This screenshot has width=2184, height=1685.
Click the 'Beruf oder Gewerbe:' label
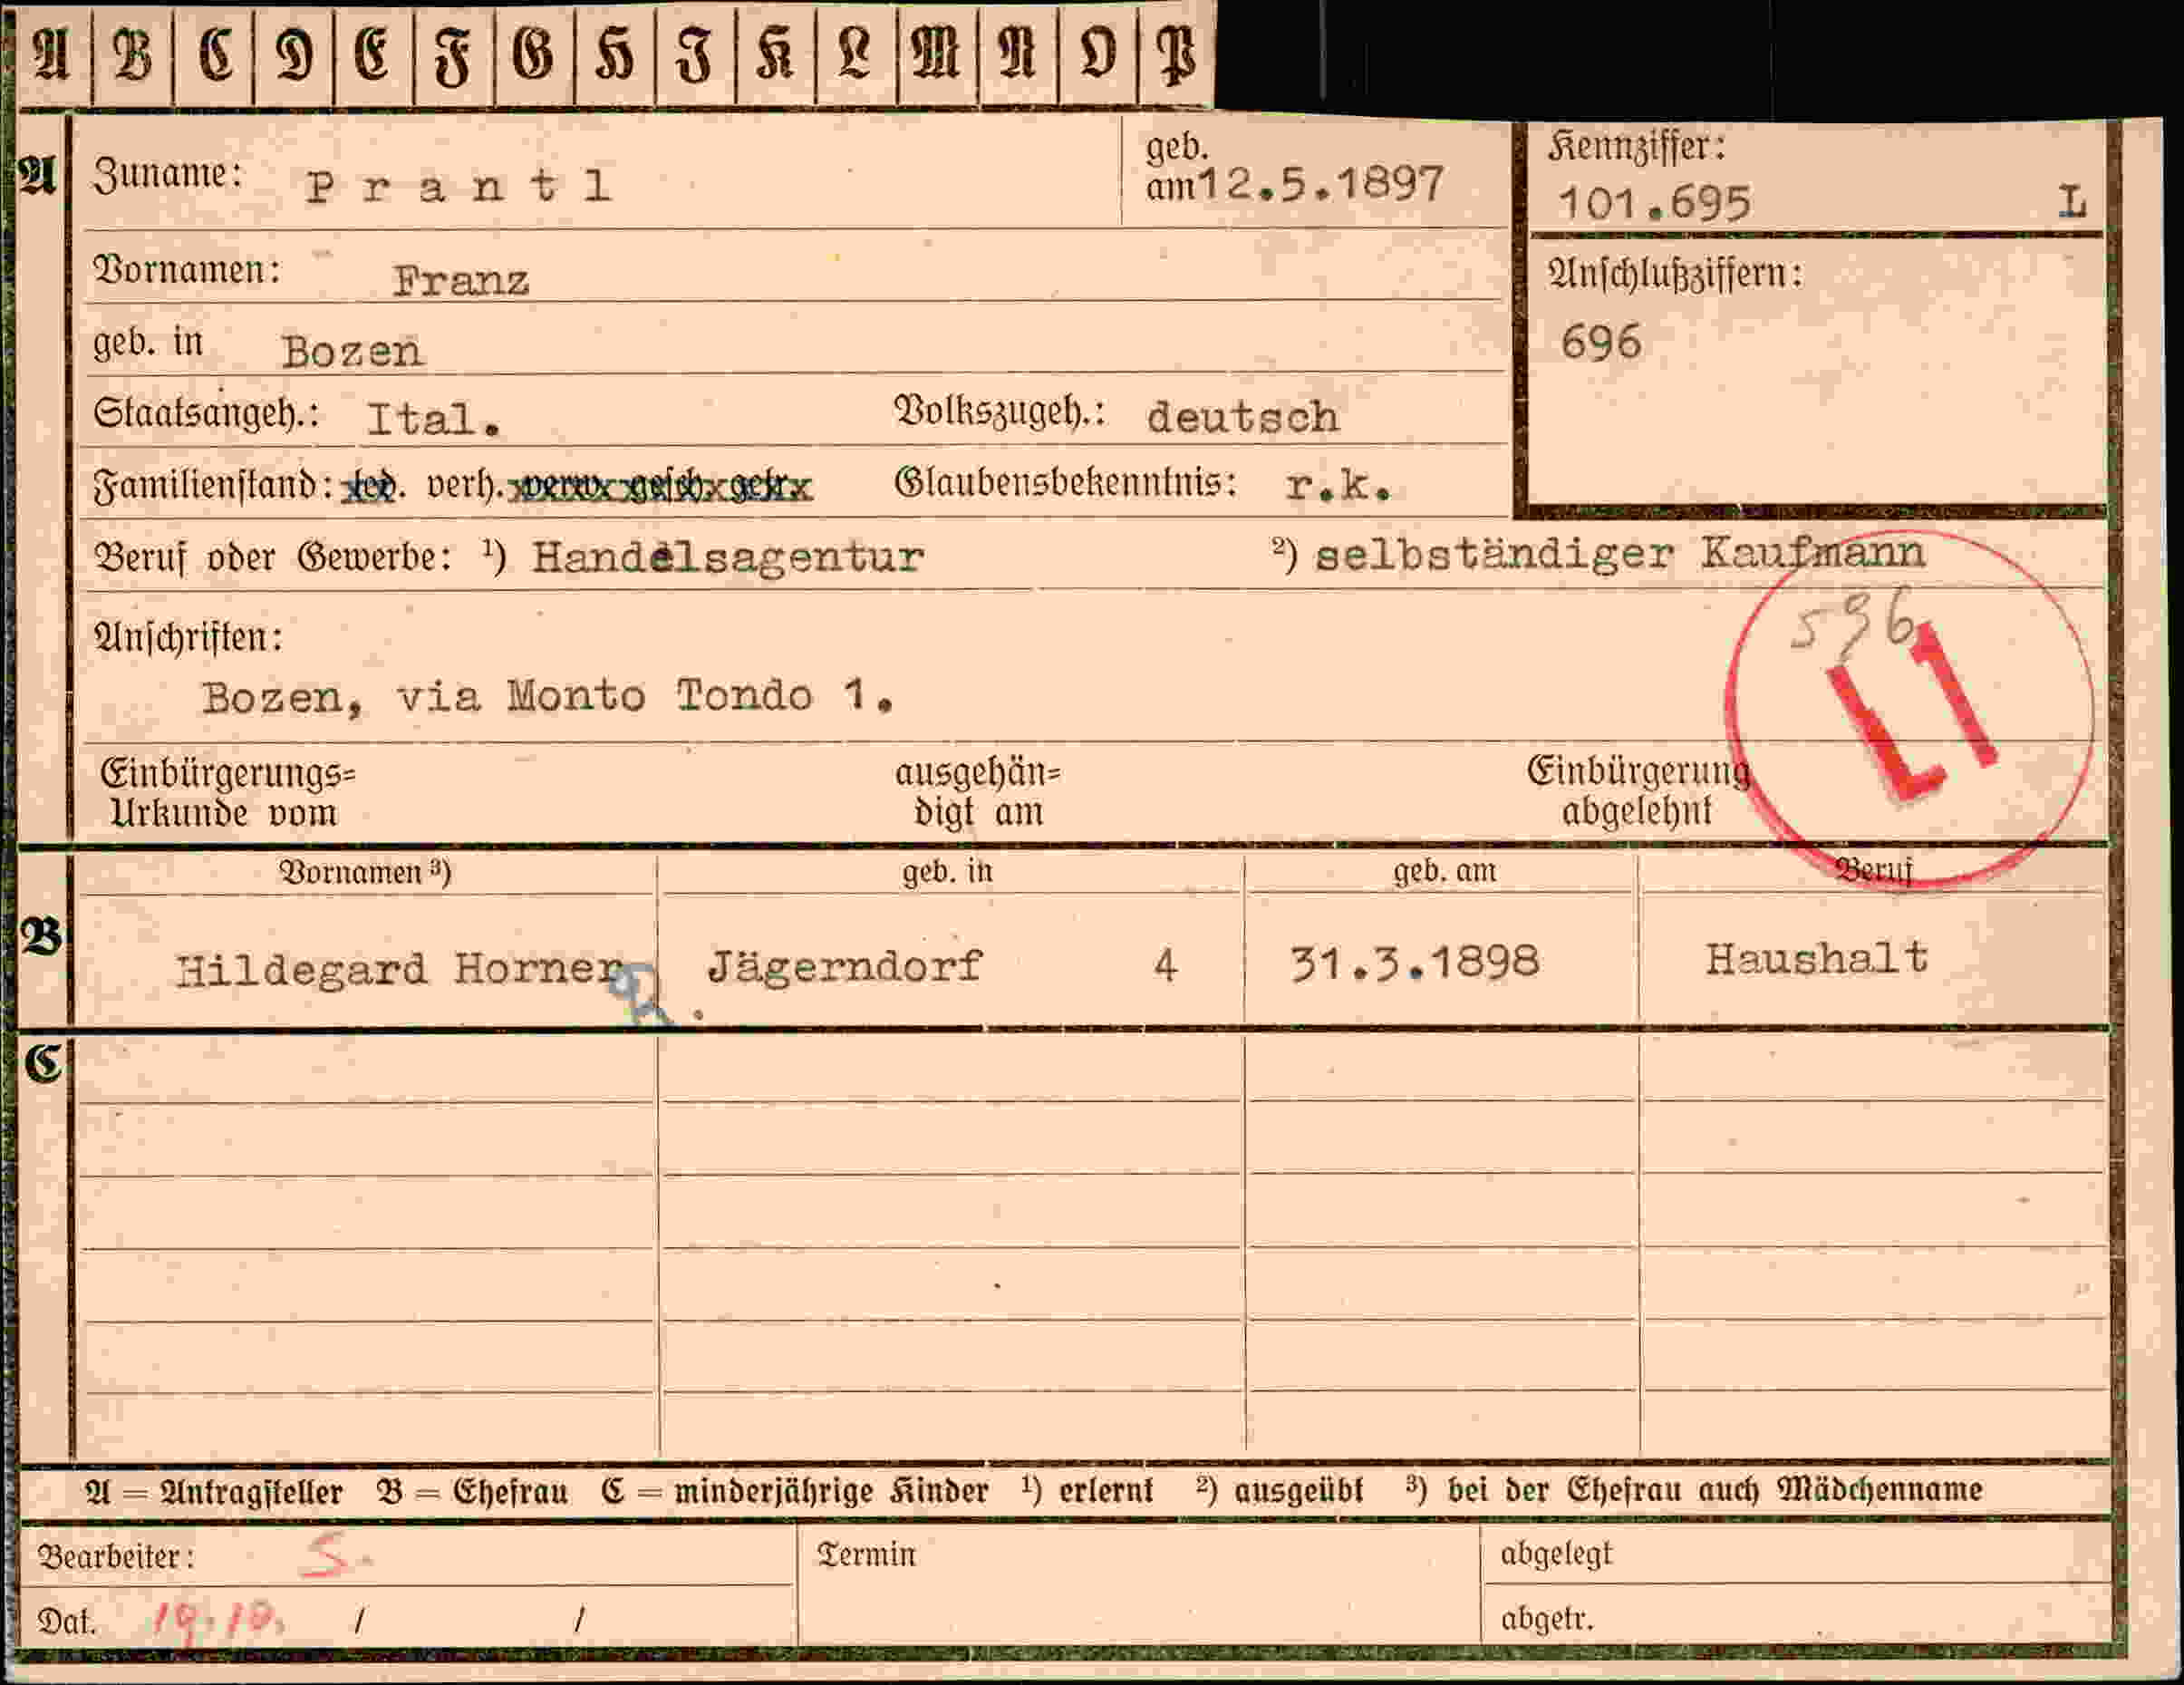272,557
